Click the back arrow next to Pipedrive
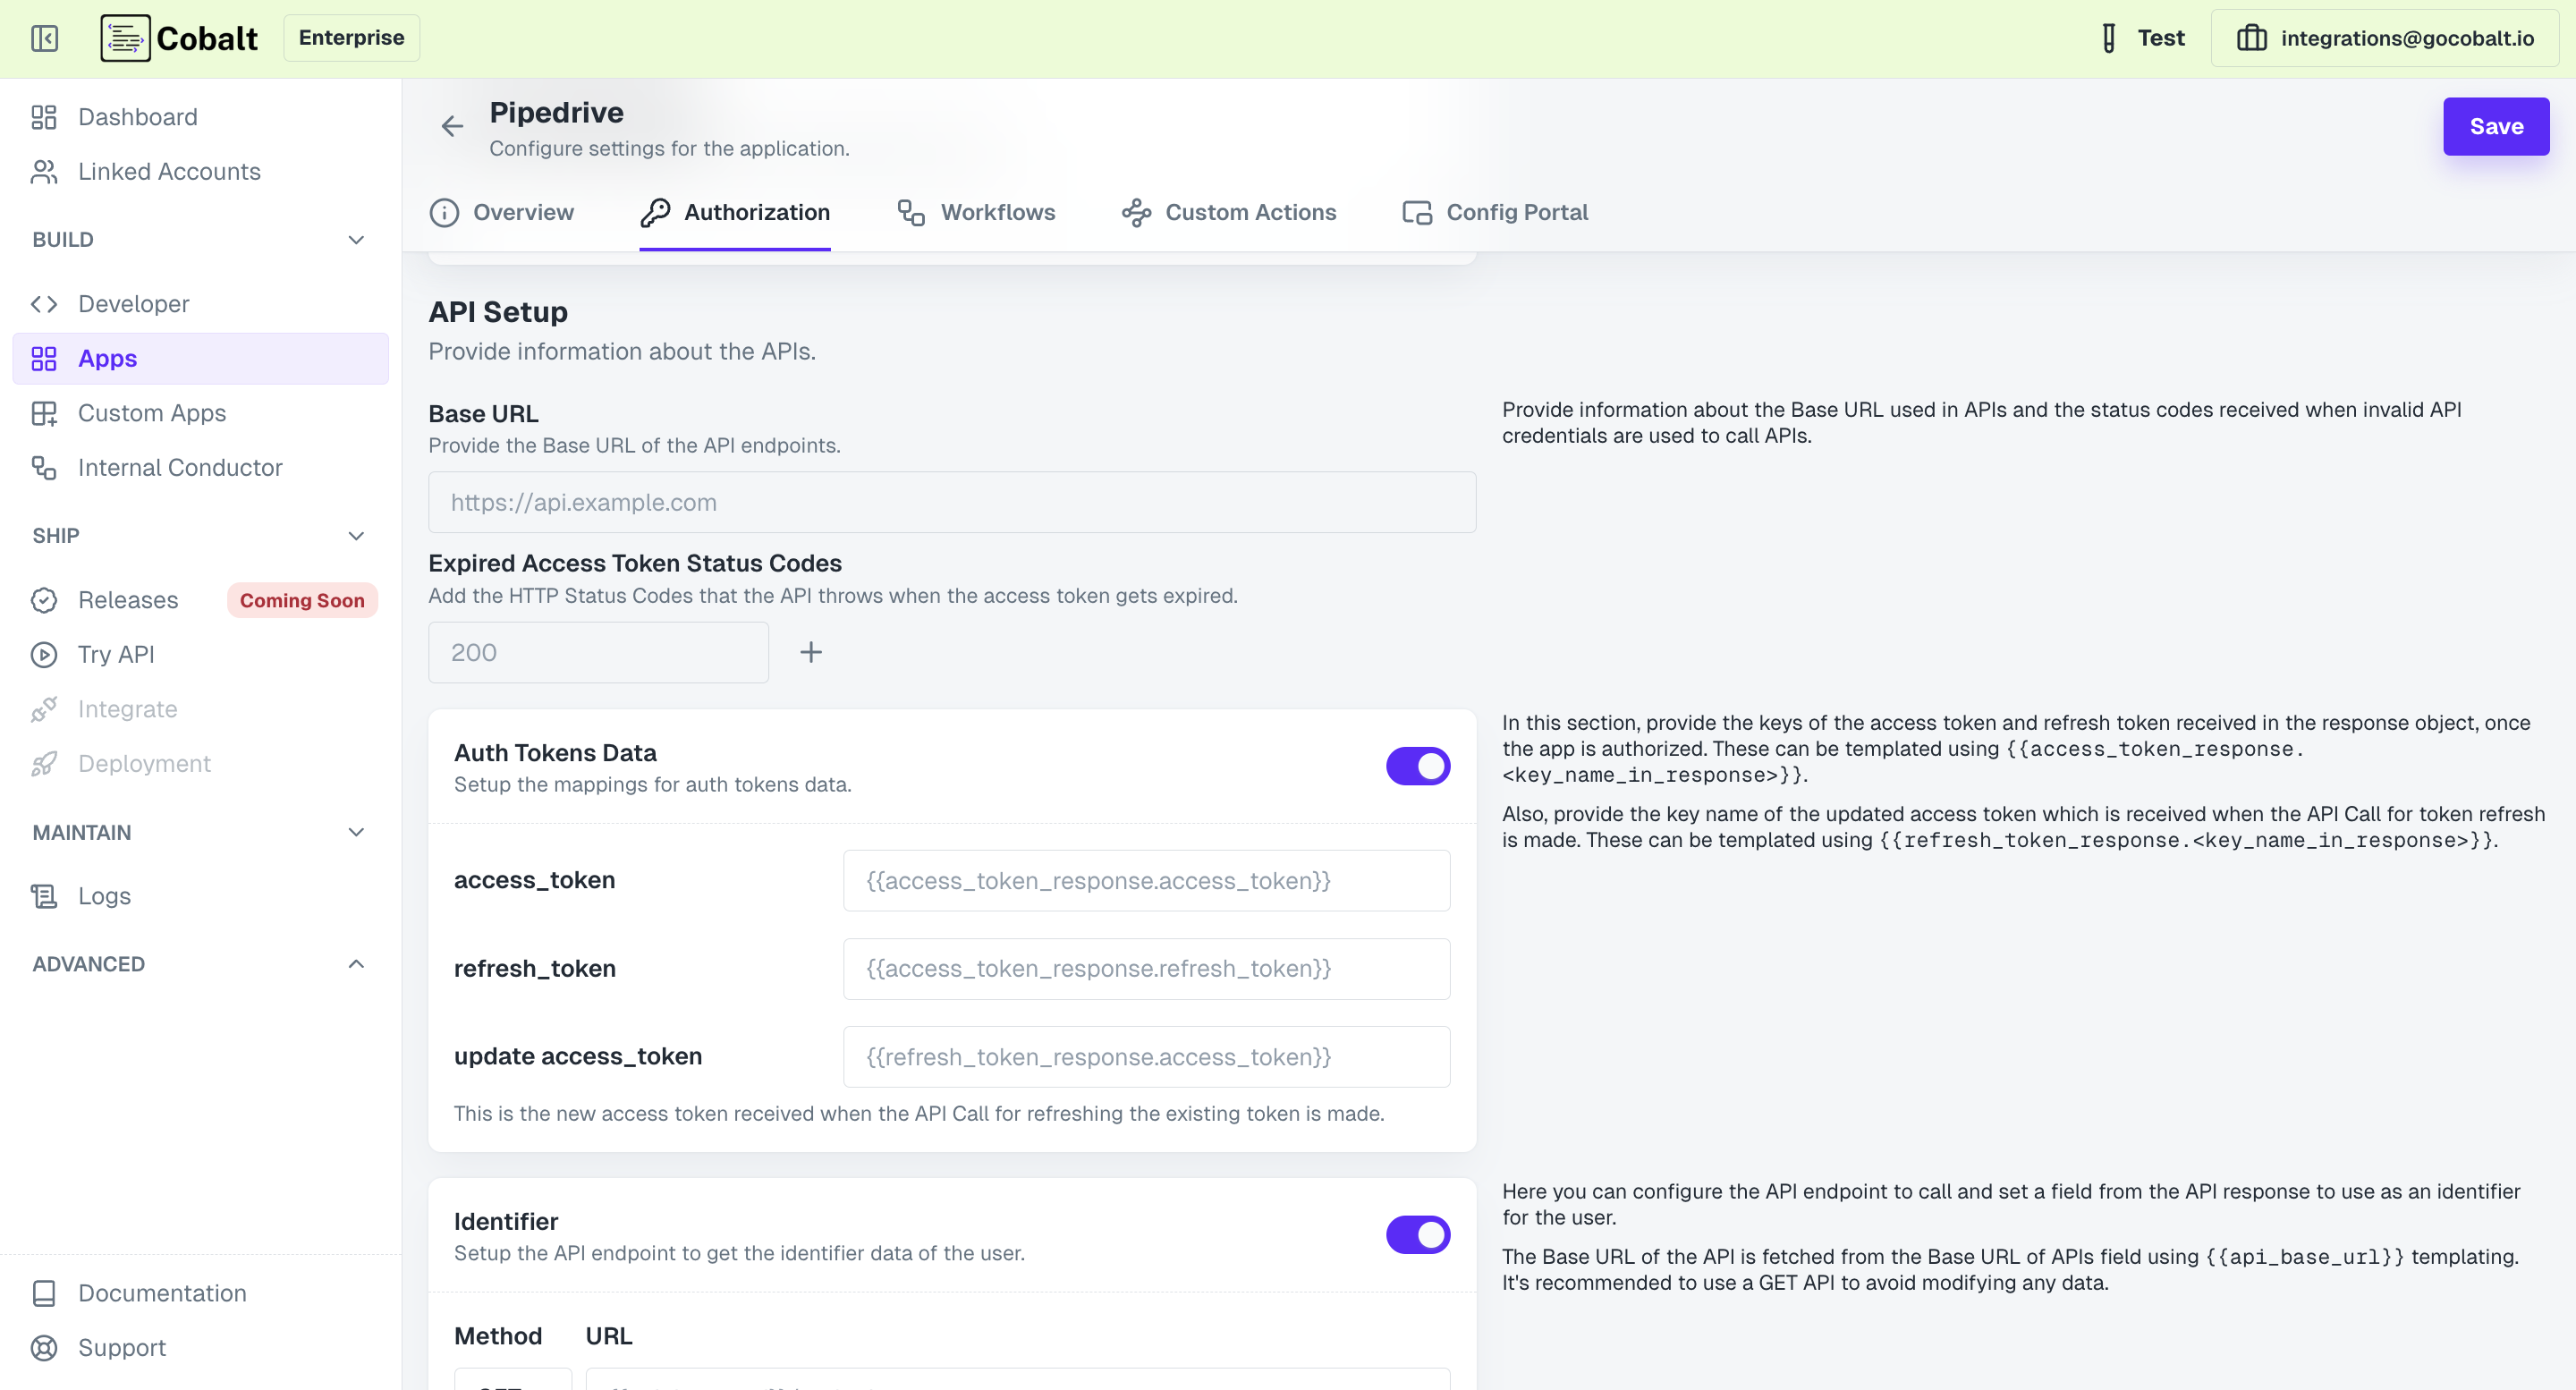Viewport: 2576px width, 1390px height. (452, 126)
